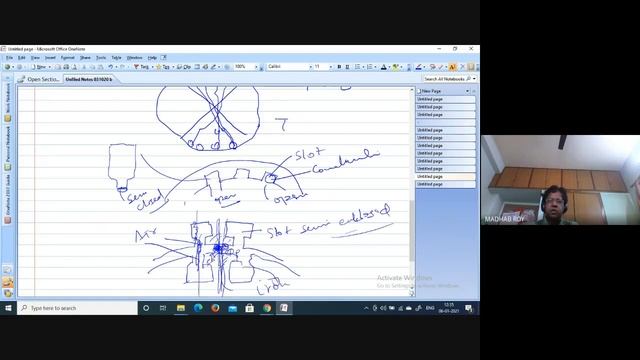Click the Task View icon on the taskbar

163,308
